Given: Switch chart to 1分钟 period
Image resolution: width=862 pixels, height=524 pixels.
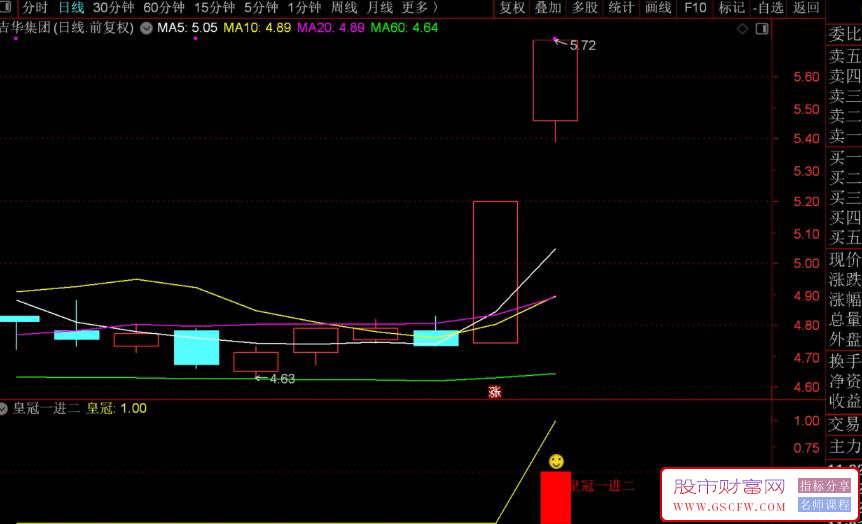Looking at the screenshot, I should 304,8.
